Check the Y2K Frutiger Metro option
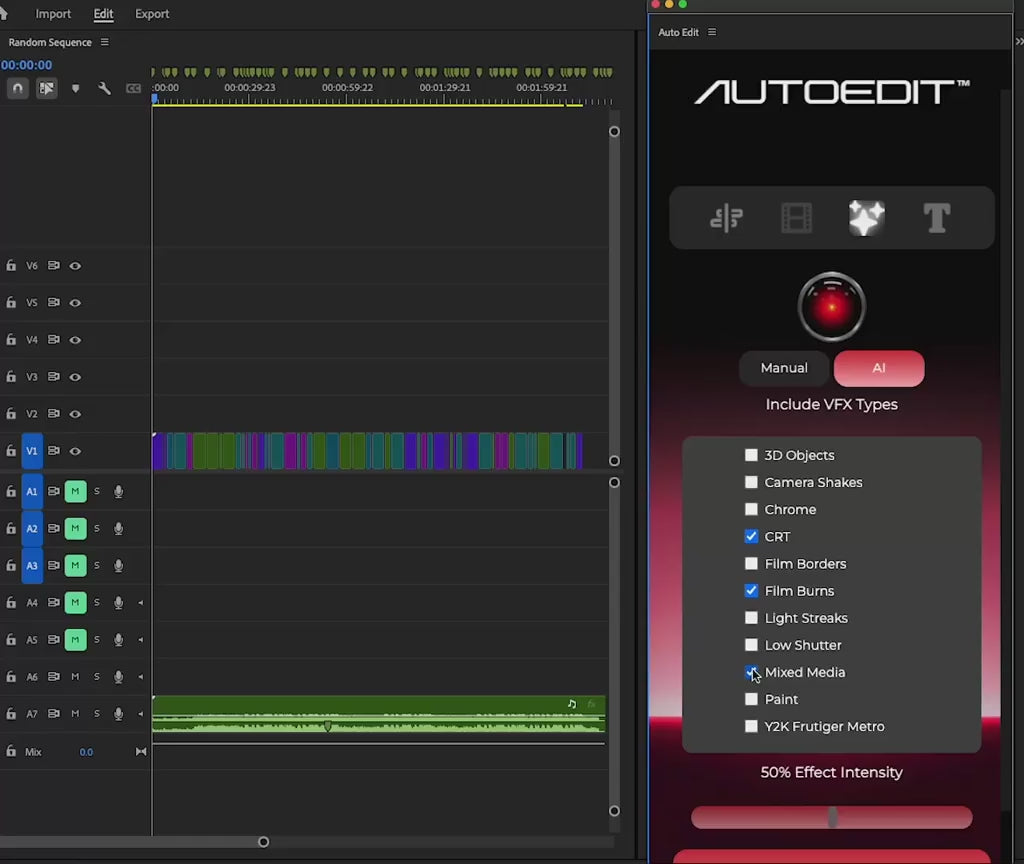 (751, 727)
